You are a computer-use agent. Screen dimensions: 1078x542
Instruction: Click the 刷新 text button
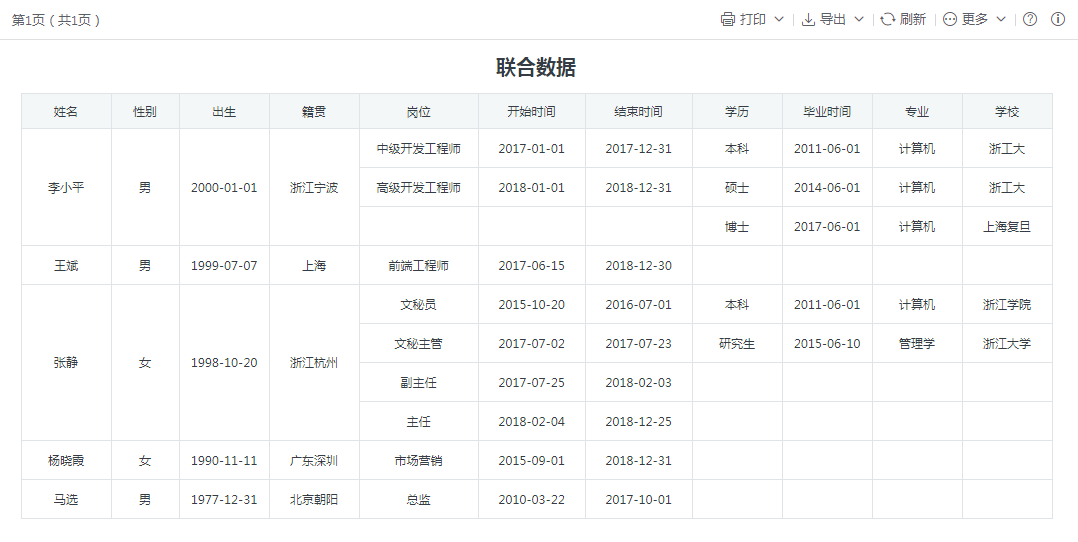913,20
